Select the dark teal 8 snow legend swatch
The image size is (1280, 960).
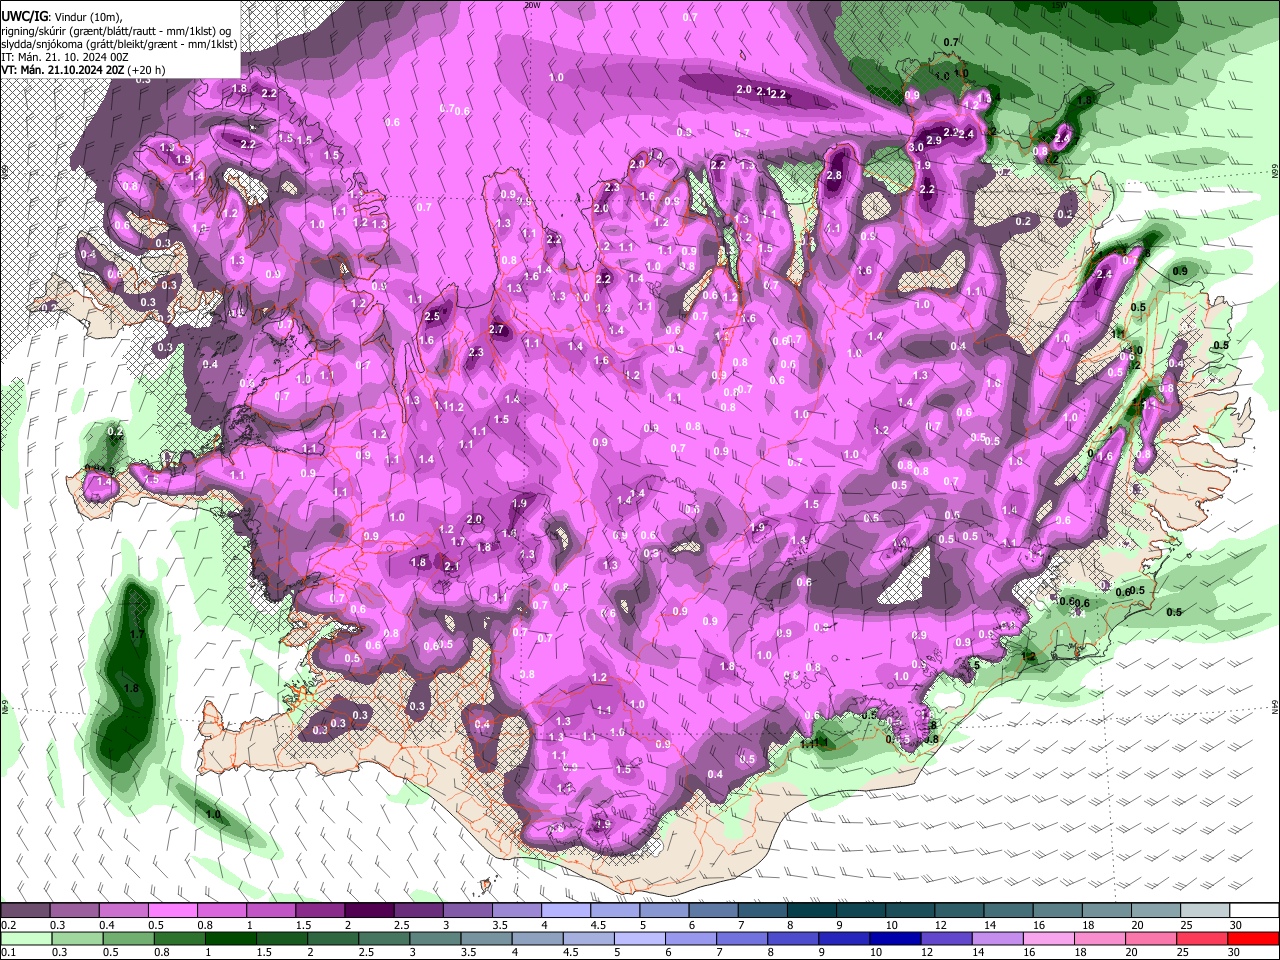(810, 911)
